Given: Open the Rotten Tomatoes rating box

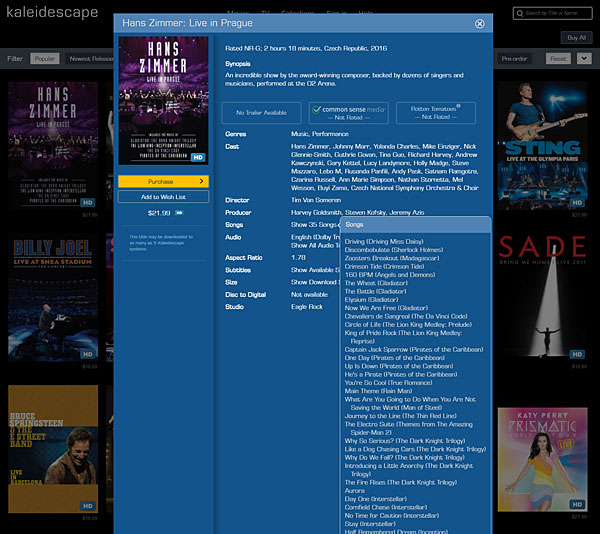Looking at the screenshot, I should [436, 113].
